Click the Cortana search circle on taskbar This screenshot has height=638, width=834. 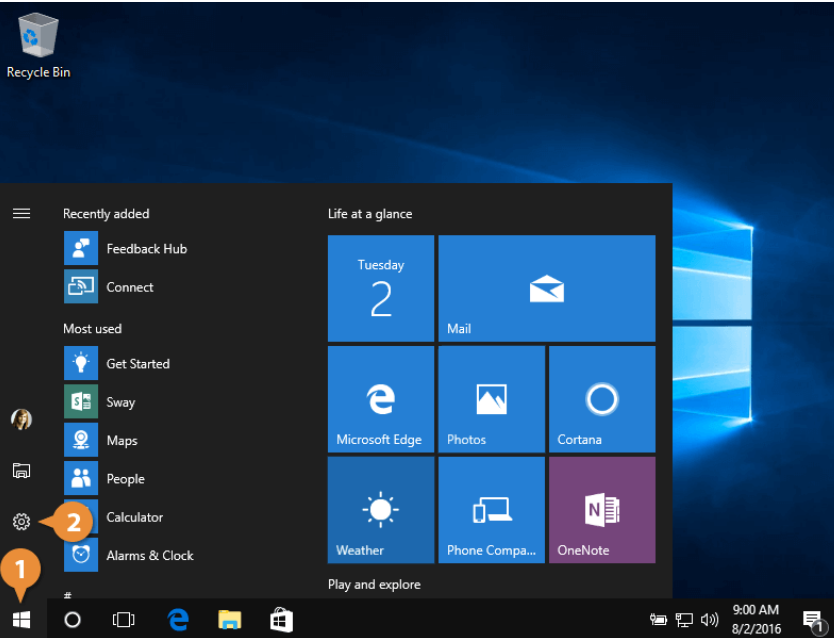pyautogui.click(x=71, y=619)
